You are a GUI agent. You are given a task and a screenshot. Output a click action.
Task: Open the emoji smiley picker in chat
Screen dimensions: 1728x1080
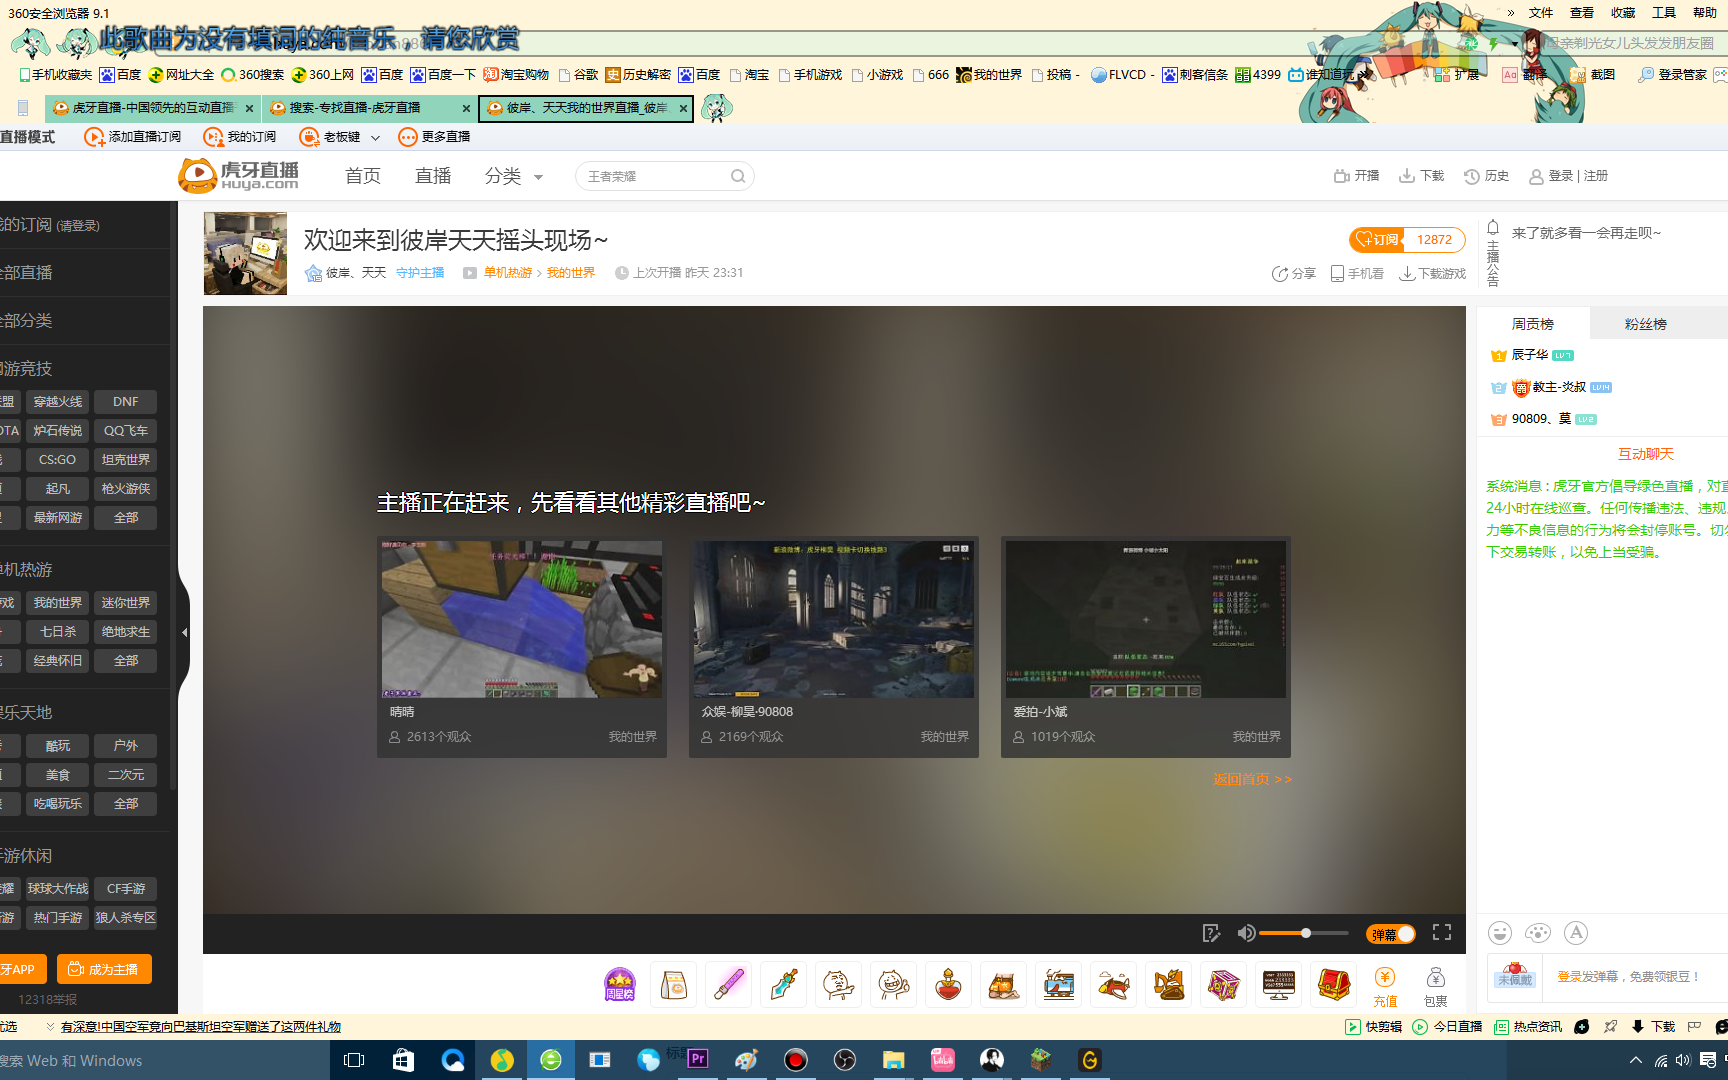point(1499,932)
